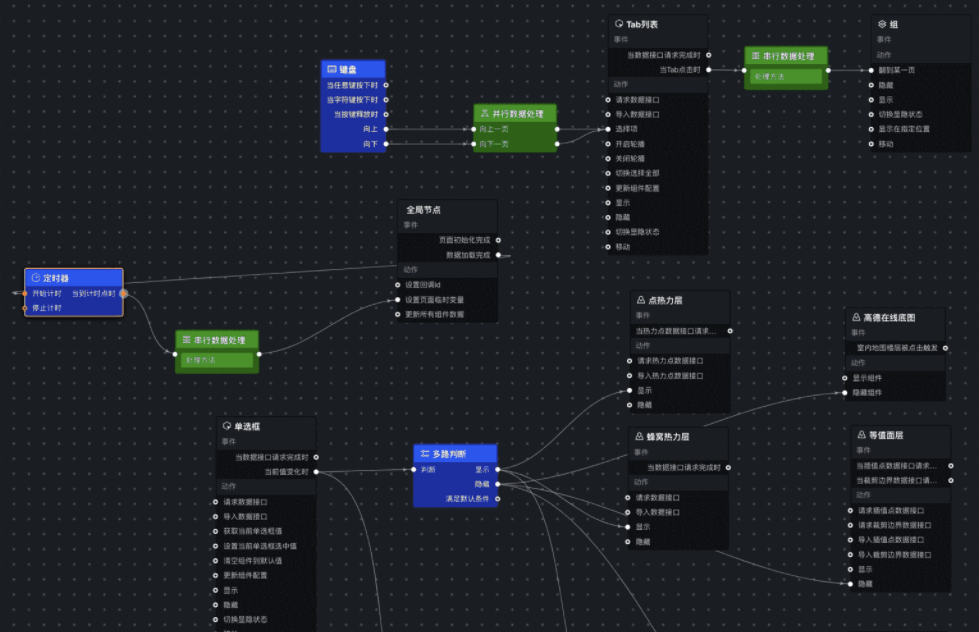Click icon of 串行数据处理 node beside Tab列表

[755, 56]
